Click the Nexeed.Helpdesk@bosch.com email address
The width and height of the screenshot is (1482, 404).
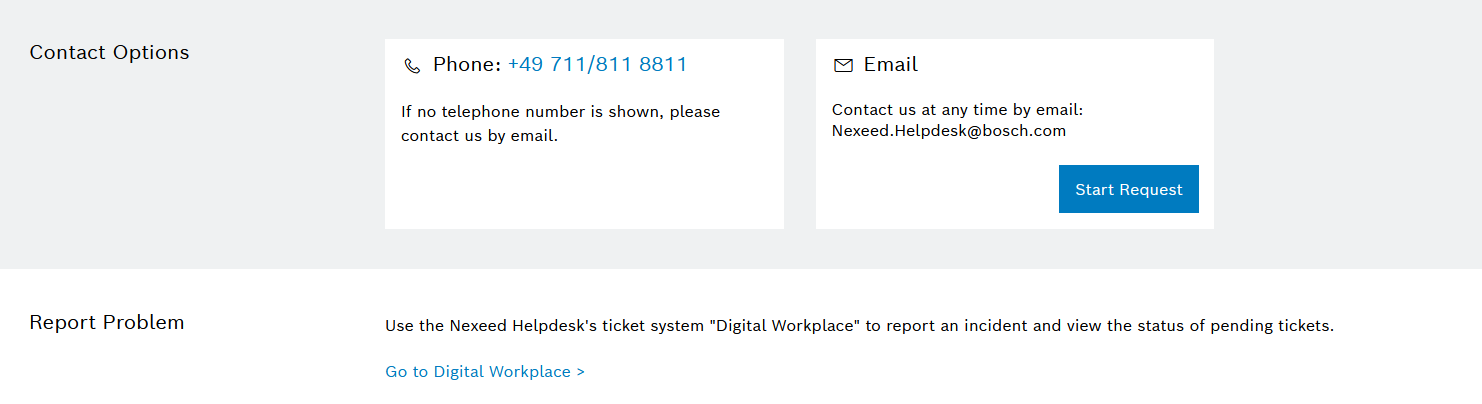pos(948,131)
